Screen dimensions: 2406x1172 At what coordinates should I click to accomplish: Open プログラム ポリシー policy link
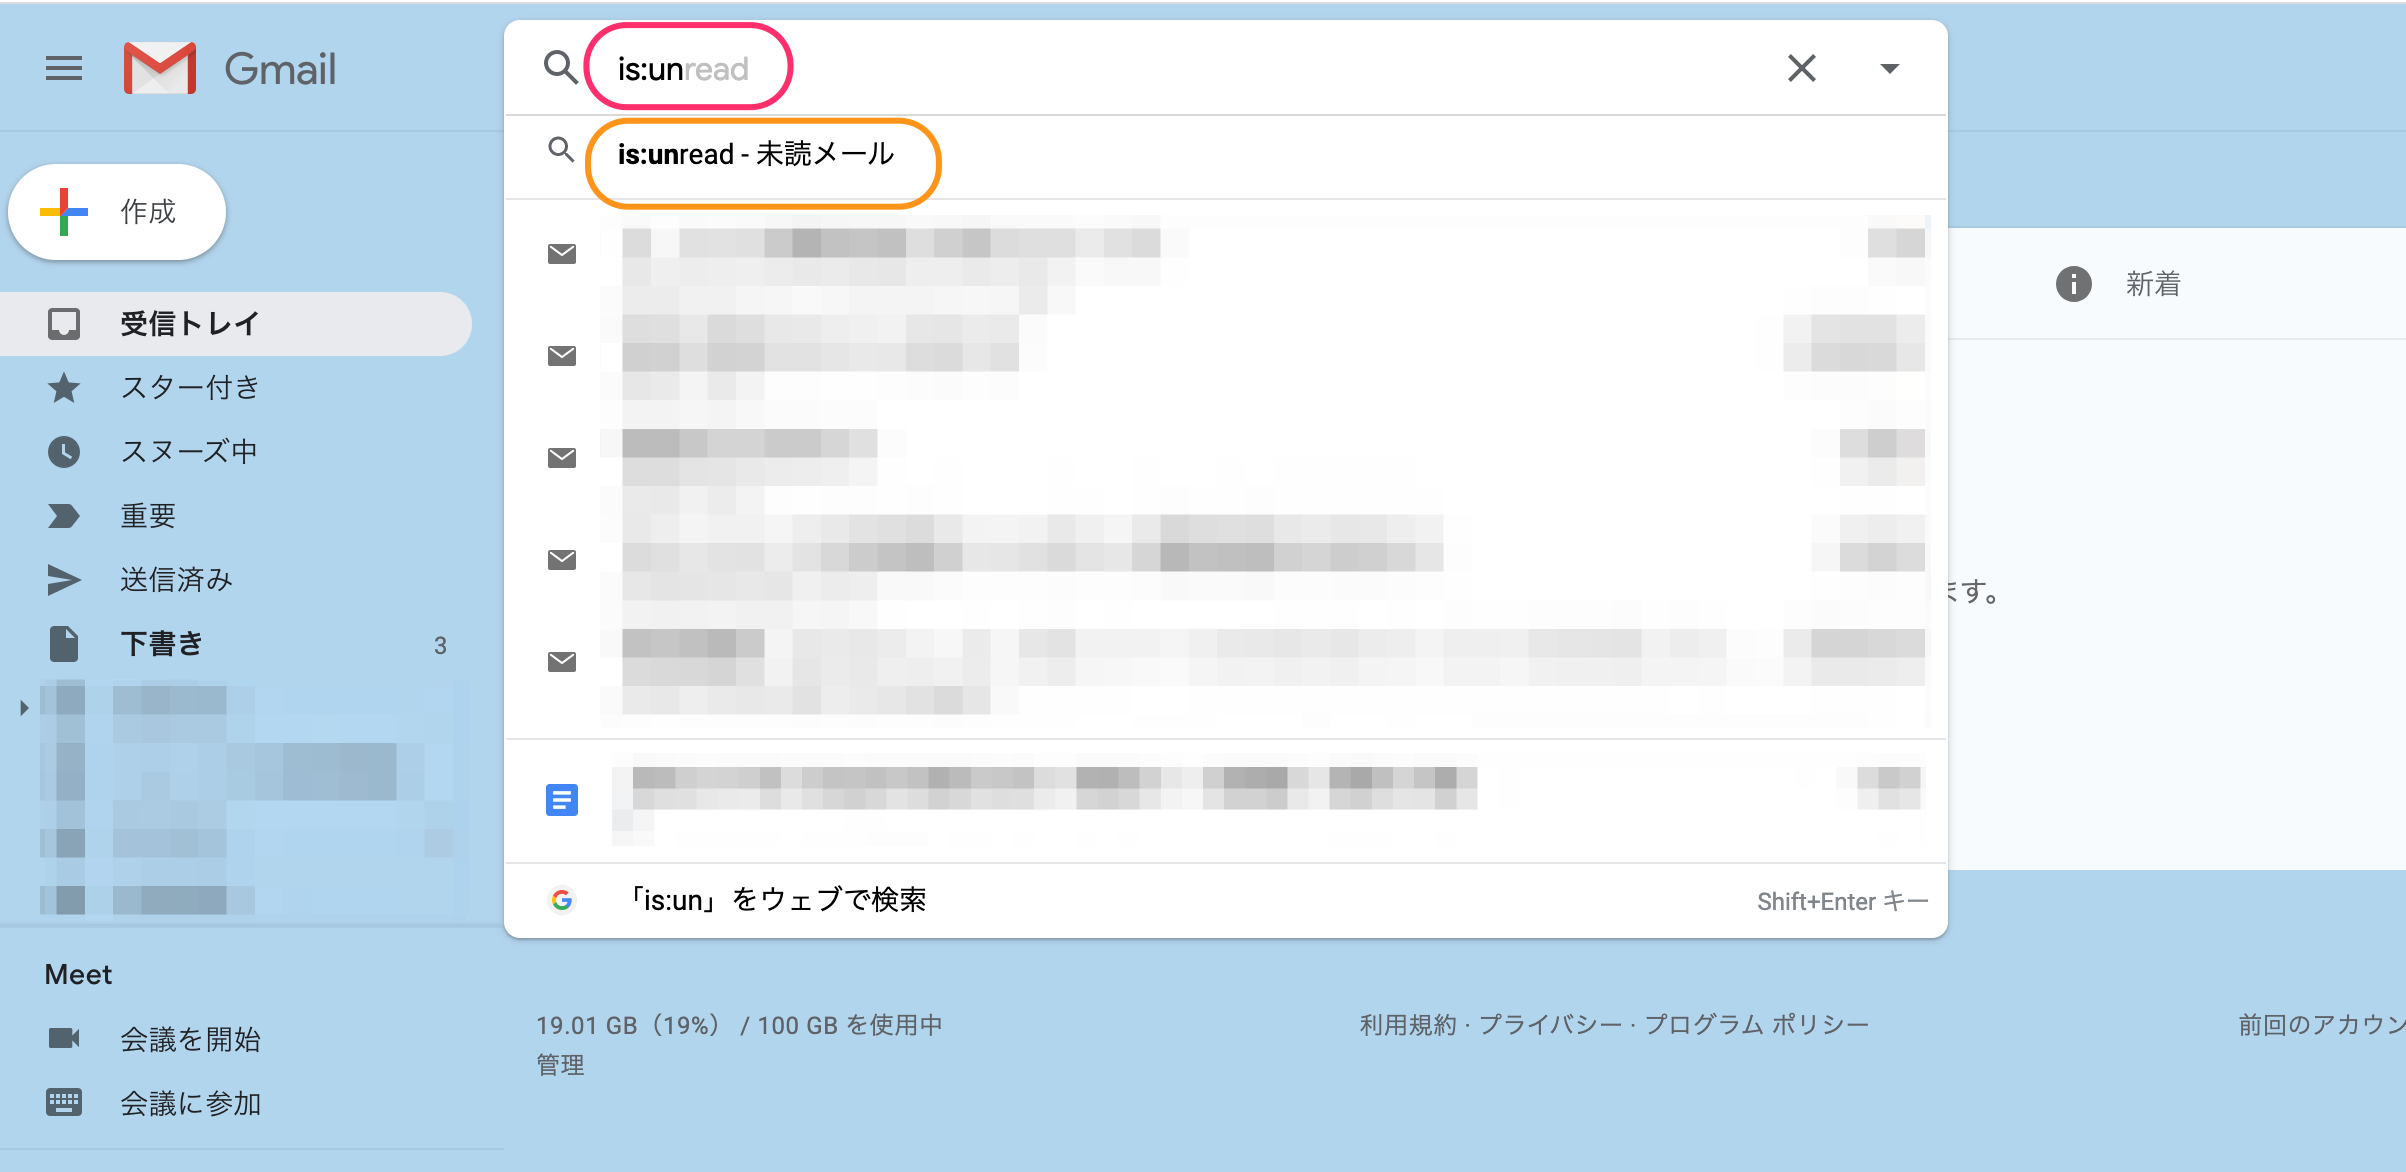[x=1757, y=1025]
